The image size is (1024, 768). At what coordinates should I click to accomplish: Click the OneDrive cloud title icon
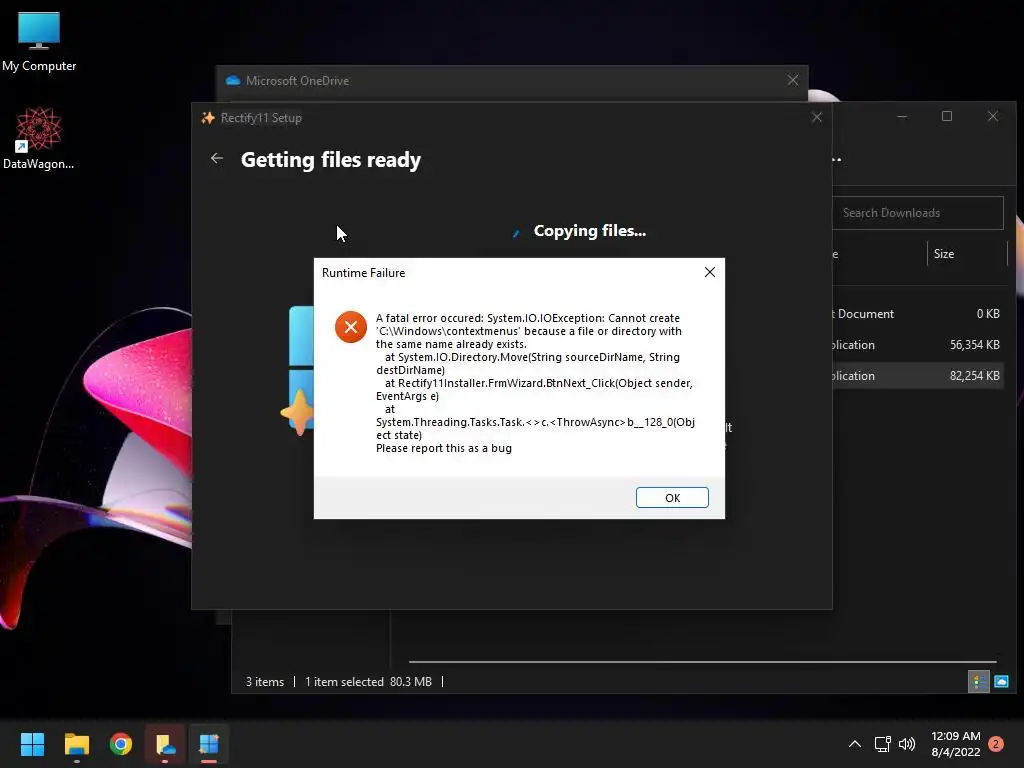tap(232, 80)
